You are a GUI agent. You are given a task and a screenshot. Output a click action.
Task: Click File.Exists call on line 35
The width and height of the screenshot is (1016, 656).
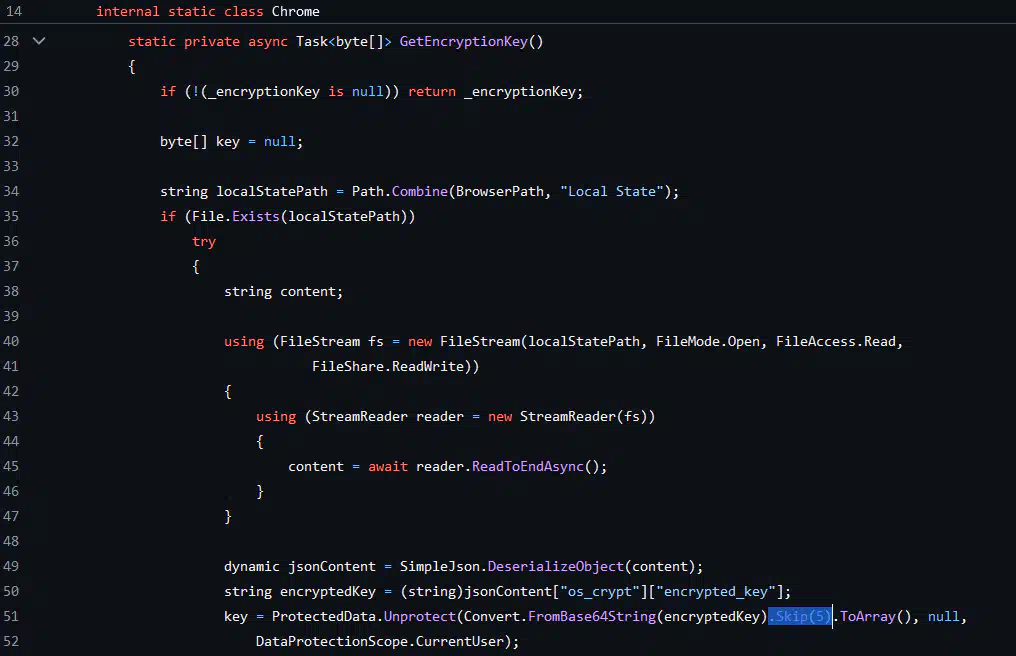click(x=235, y=217)
